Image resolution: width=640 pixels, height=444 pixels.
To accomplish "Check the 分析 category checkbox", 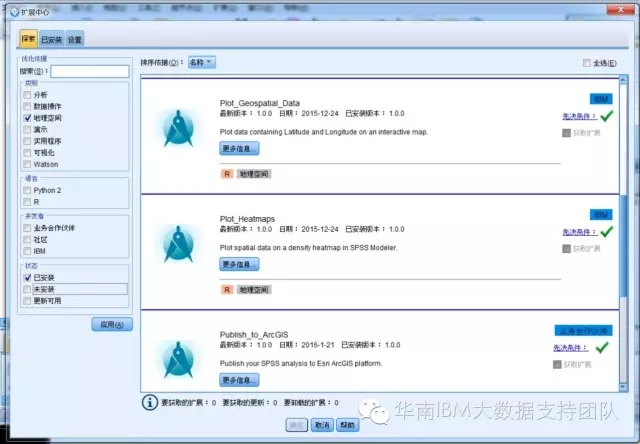I will (27, 95).
